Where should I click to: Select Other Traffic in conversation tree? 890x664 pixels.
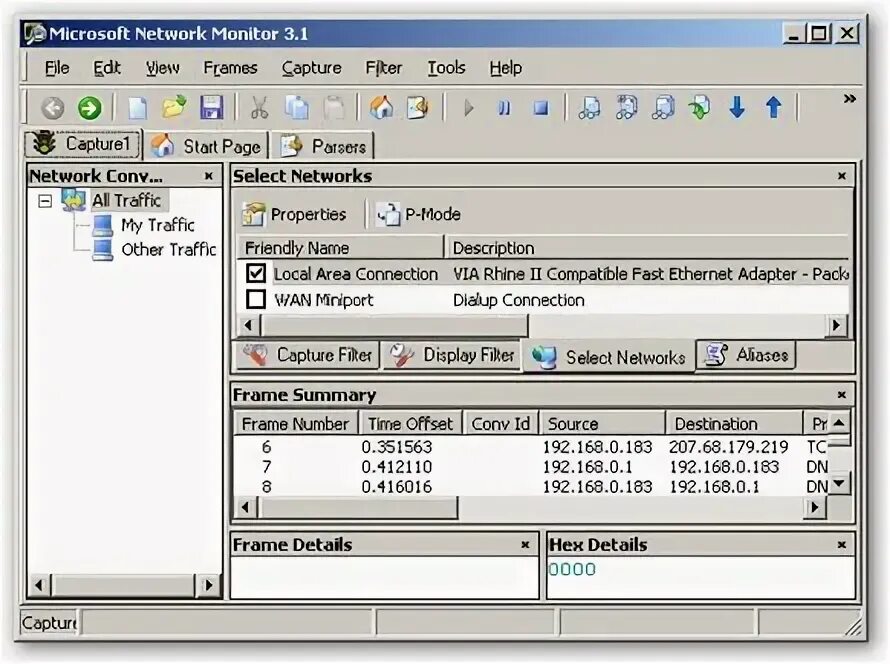(169, 250)
